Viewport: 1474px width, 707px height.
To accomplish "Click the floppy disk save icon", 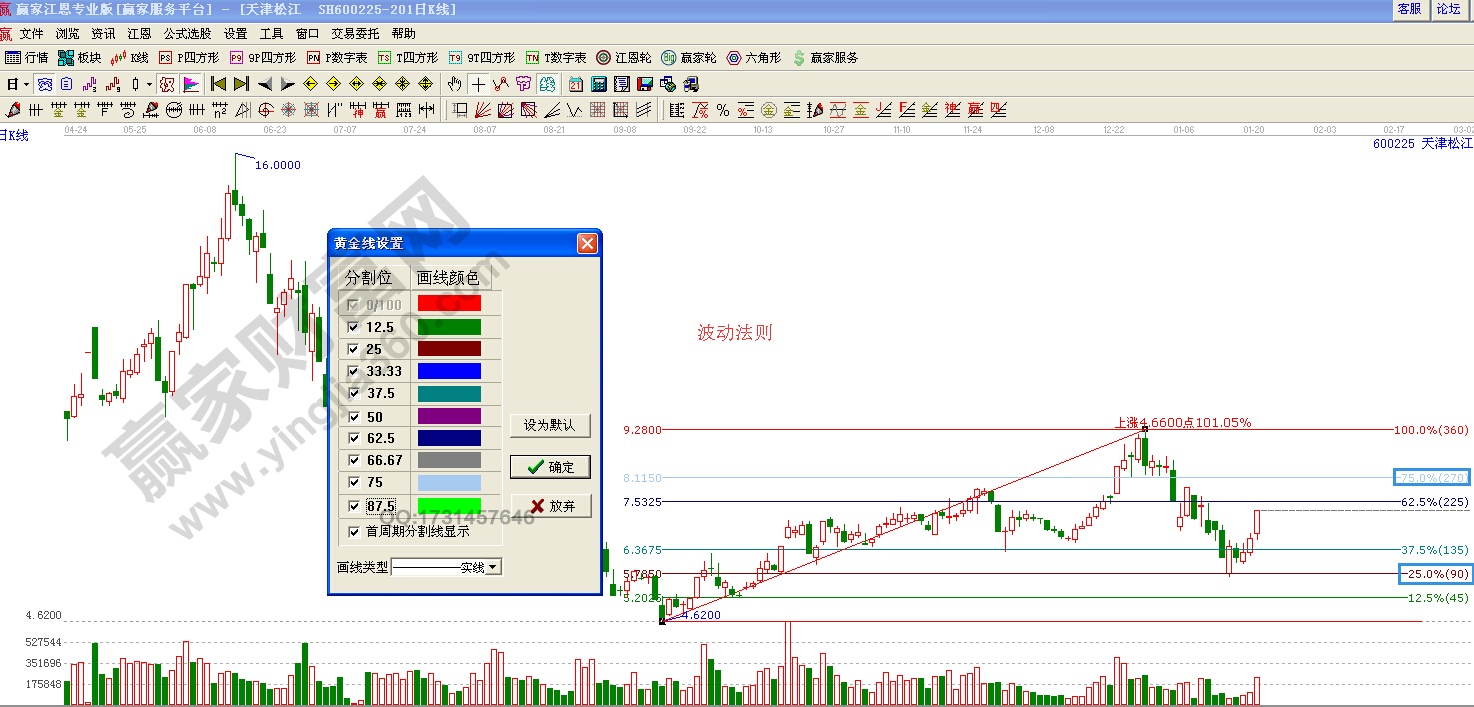I will pos(644,84).
